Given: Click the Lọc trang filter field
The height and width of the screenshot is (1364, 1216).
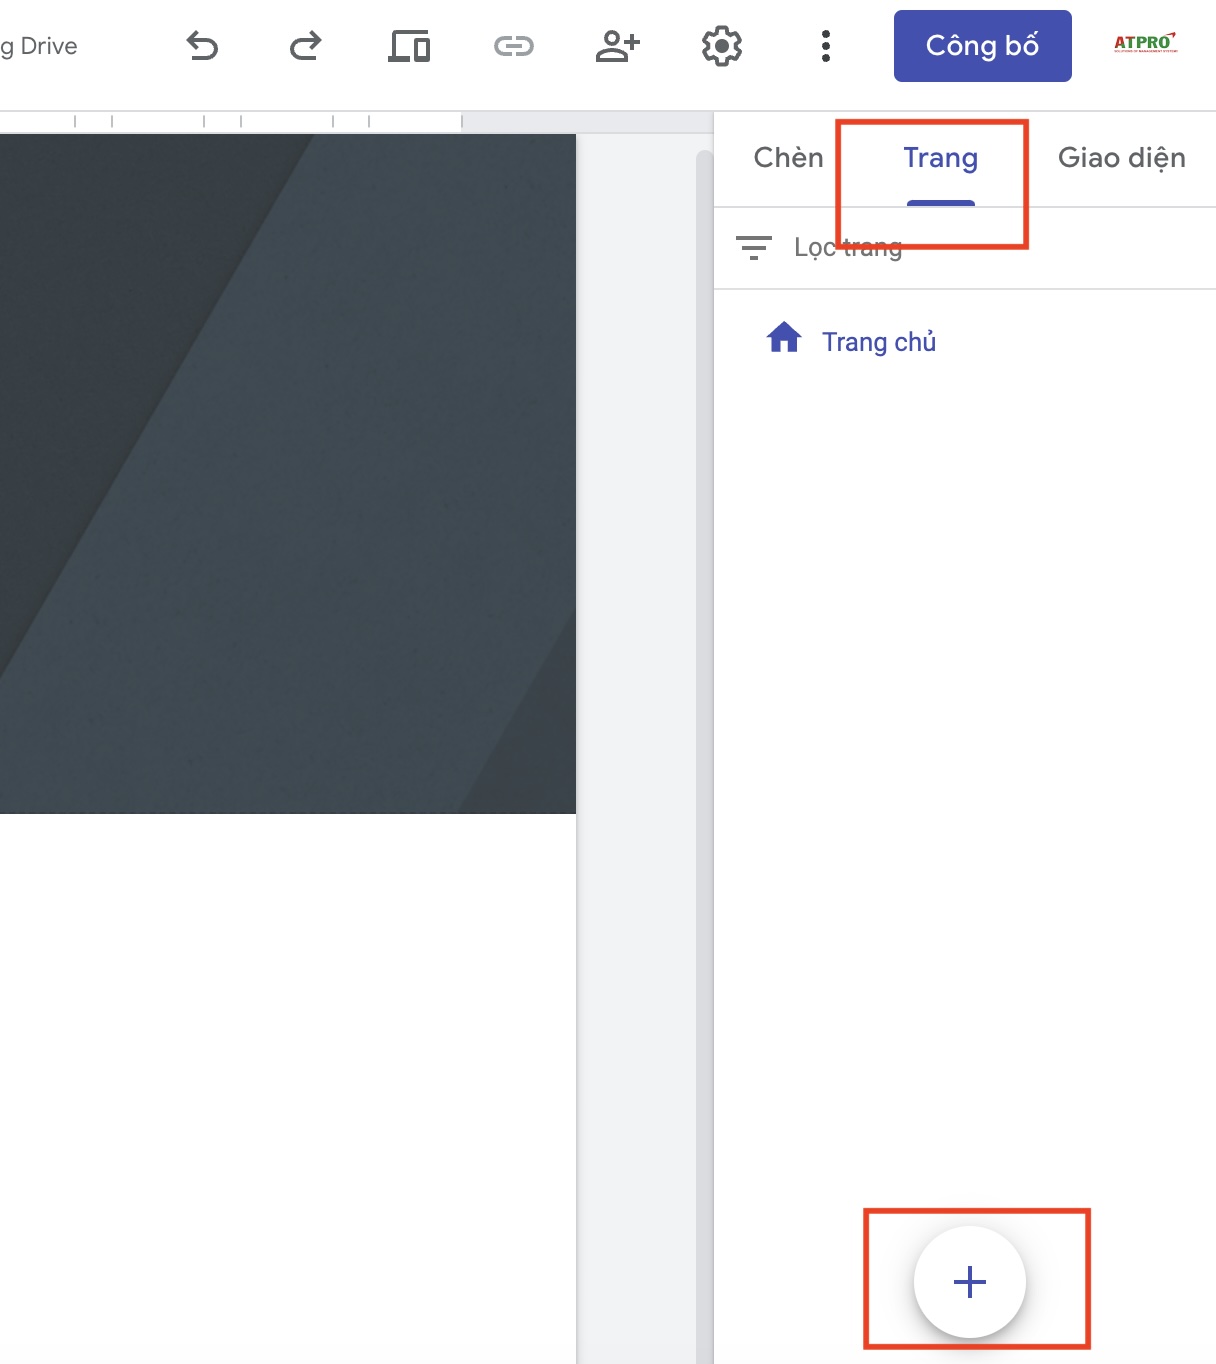Looking at the screenshot, I should (965, 248).
